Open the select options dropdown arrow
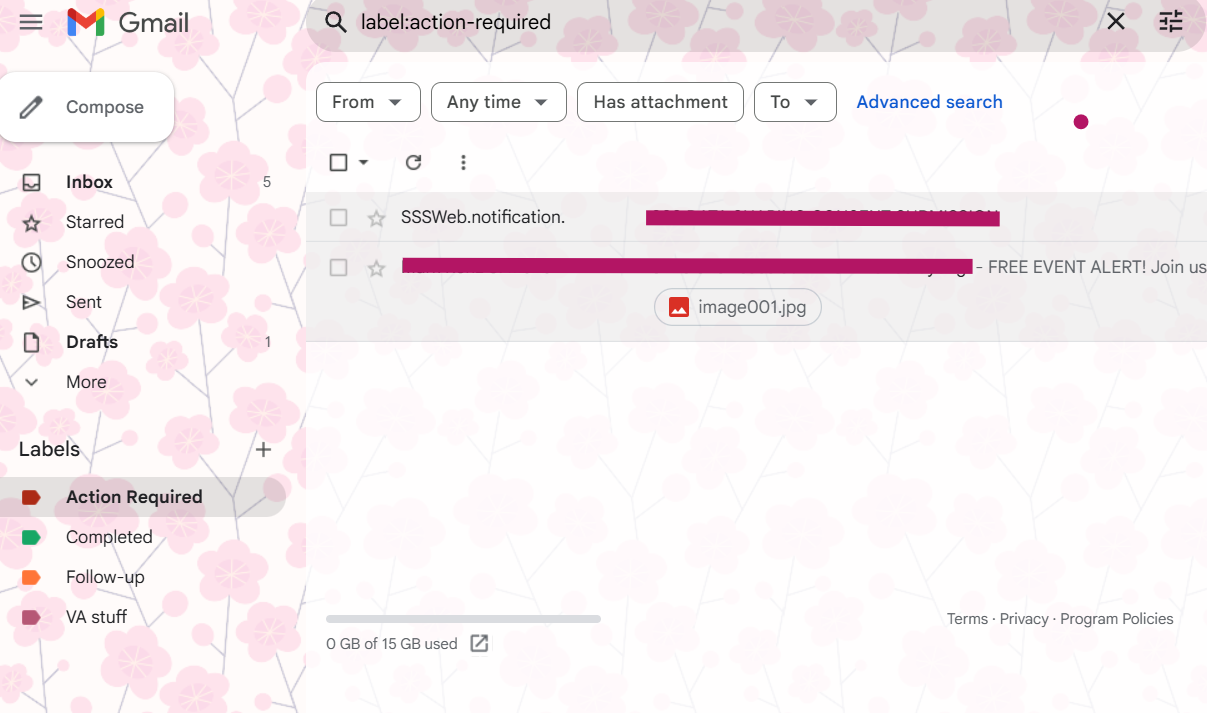The height and width of the screenshot is (713, 1207). pos(363,162)
